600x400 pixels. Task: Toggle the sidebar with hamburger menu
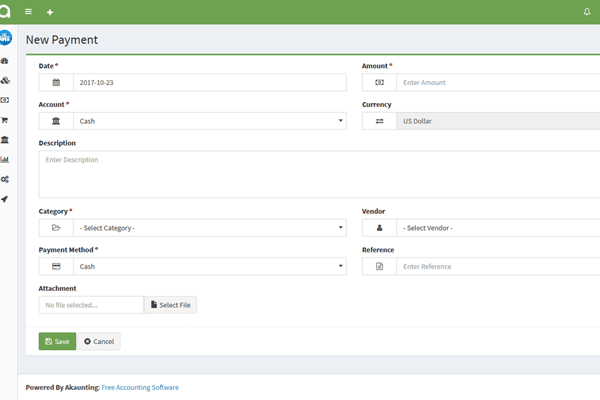[x=28, y=12]
